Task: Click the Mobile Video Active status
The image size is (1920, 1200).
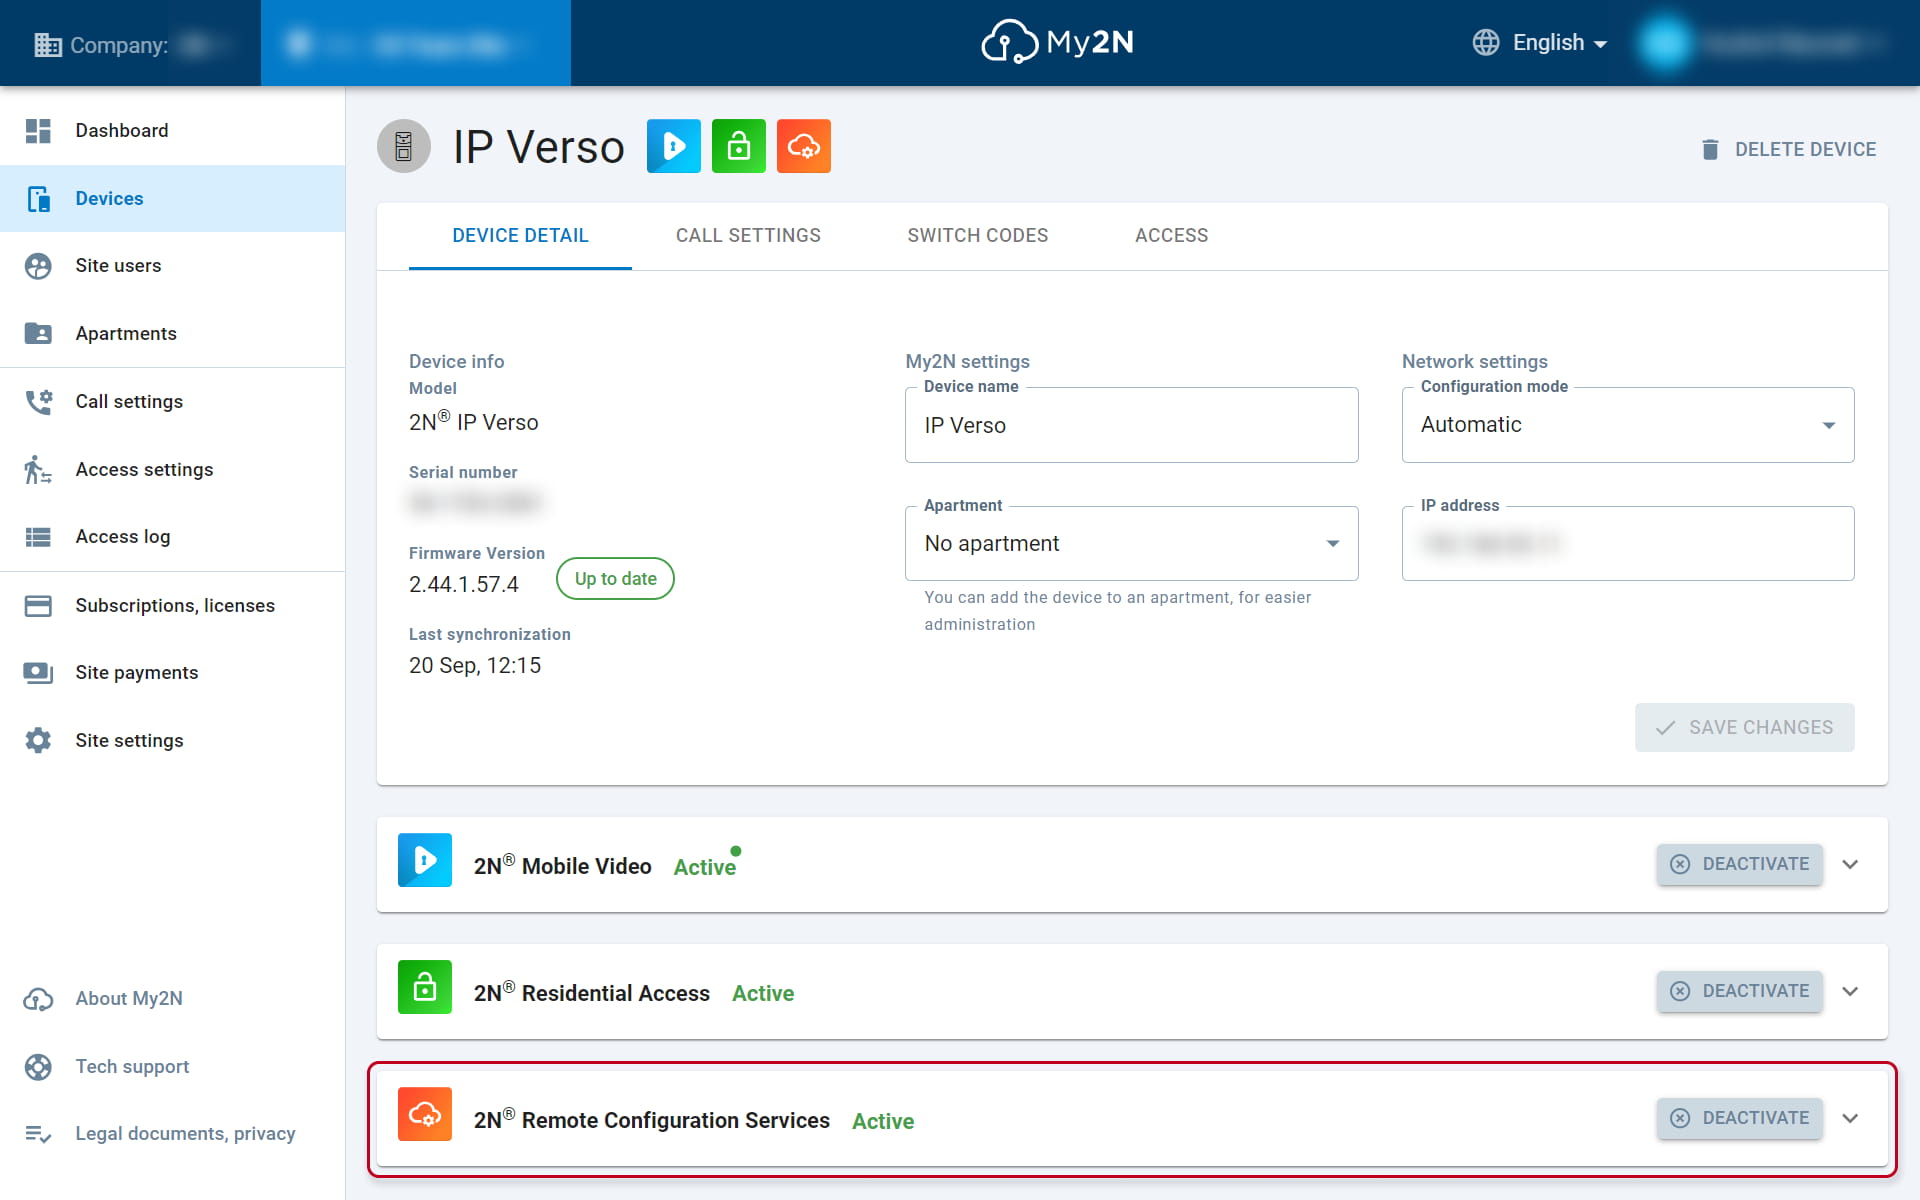Action: (x=705, y=867)
